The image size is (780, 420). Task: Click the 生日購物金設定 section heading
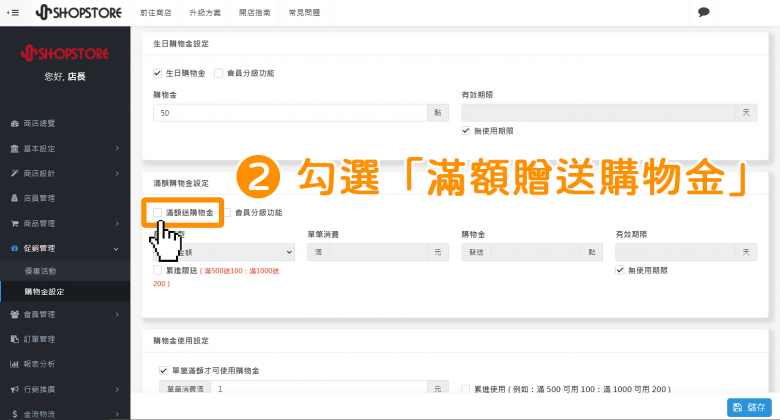coord(181,44)
